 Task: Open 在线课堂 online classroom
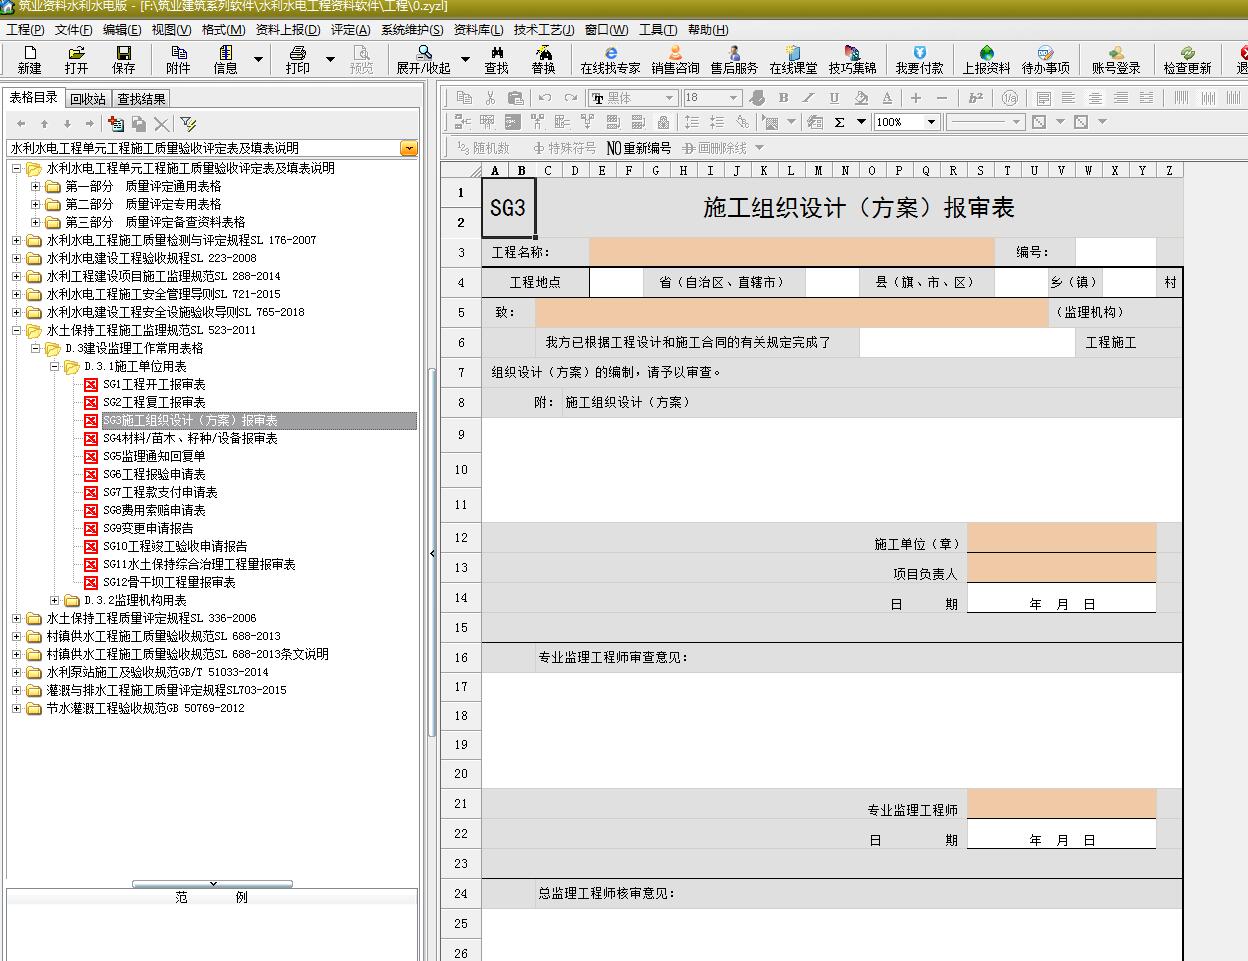pyautogui.click(x=793, y=59)
